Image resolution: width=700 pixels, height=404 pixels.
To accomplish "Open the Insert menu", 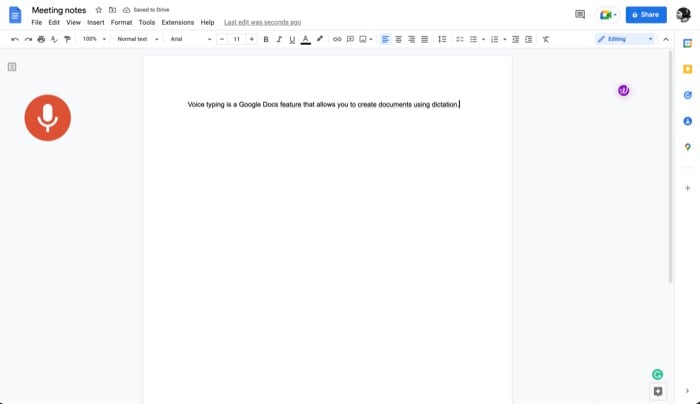I will point(96,22).
